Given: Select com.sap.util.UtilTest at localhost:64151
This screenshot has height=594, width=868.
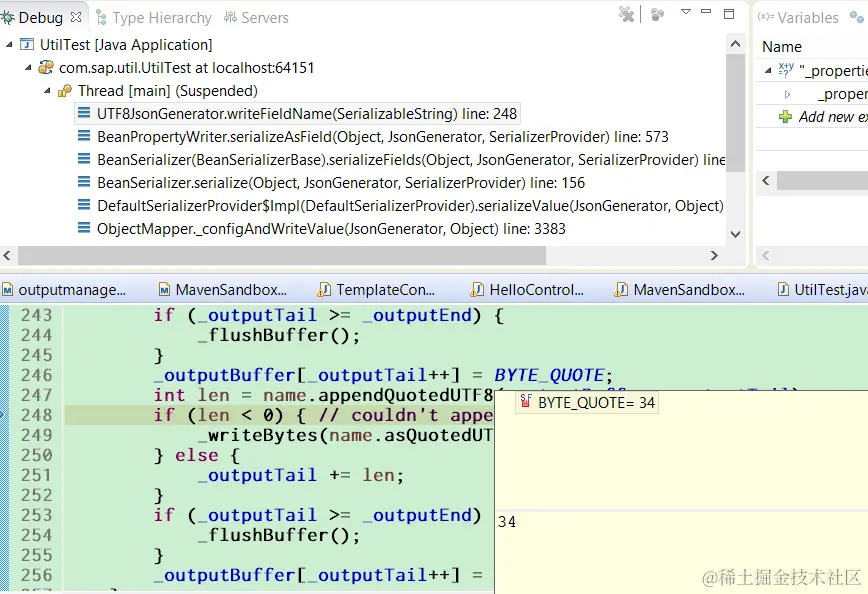Looking at the screenshot, I should [x=187, y=68].
